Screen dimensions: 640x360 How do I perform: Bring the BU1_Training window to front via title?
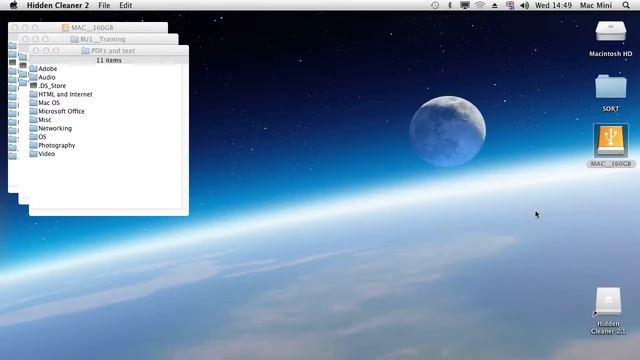pyautogui.click(x=103, y=39)
